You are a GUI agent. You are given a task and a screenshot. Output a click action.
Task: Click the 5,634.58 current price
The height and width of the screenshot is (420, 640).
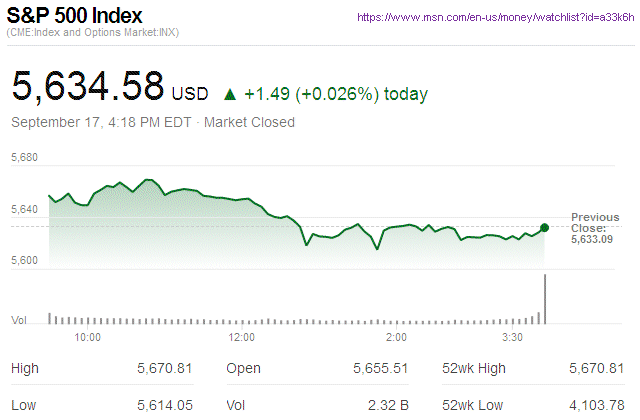tap(87, 86)
